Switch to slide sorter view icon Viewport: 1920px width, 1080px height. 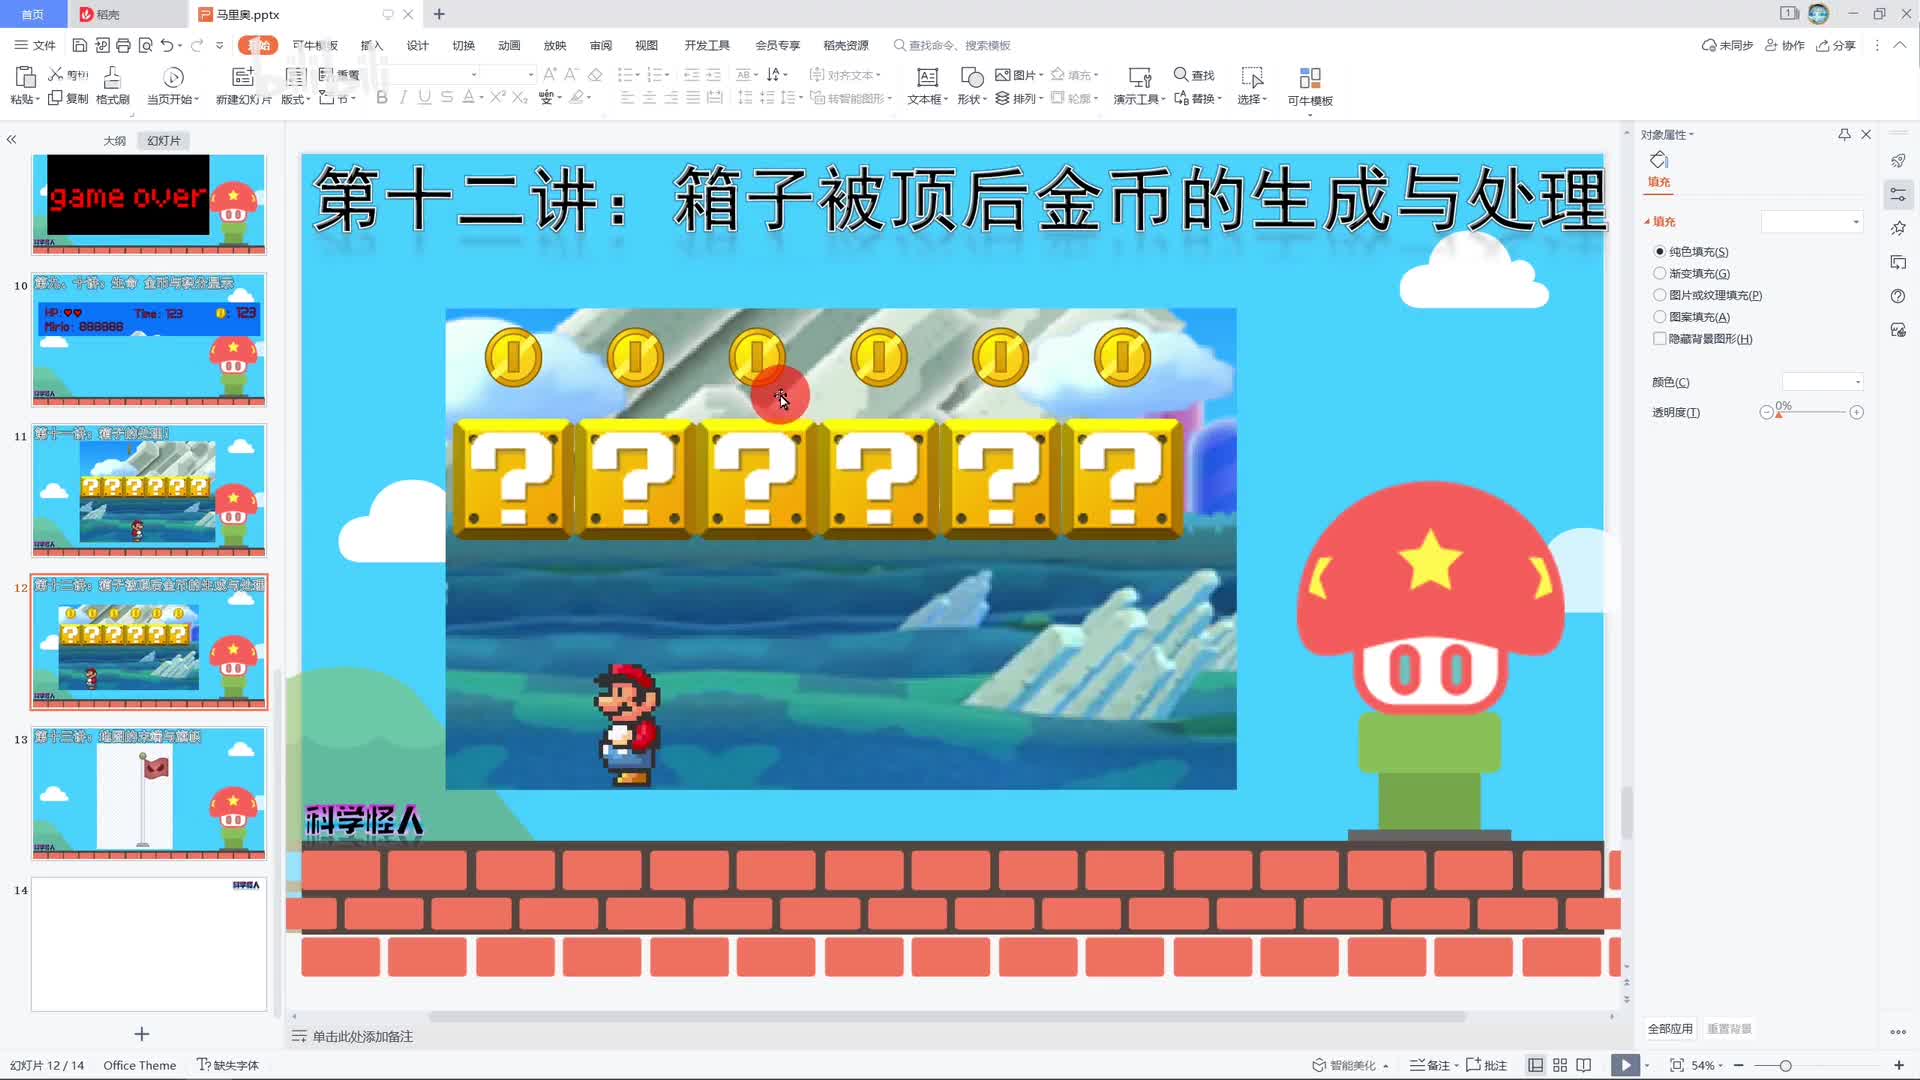(1560, 1065)
